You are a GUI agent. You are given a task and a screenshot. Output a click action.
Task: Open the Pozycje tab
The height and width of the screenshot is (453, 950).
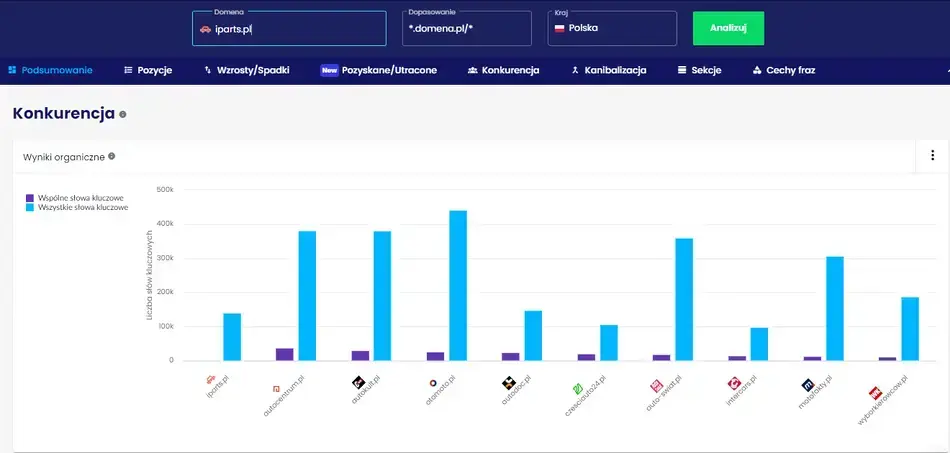(x=148, y=70)
